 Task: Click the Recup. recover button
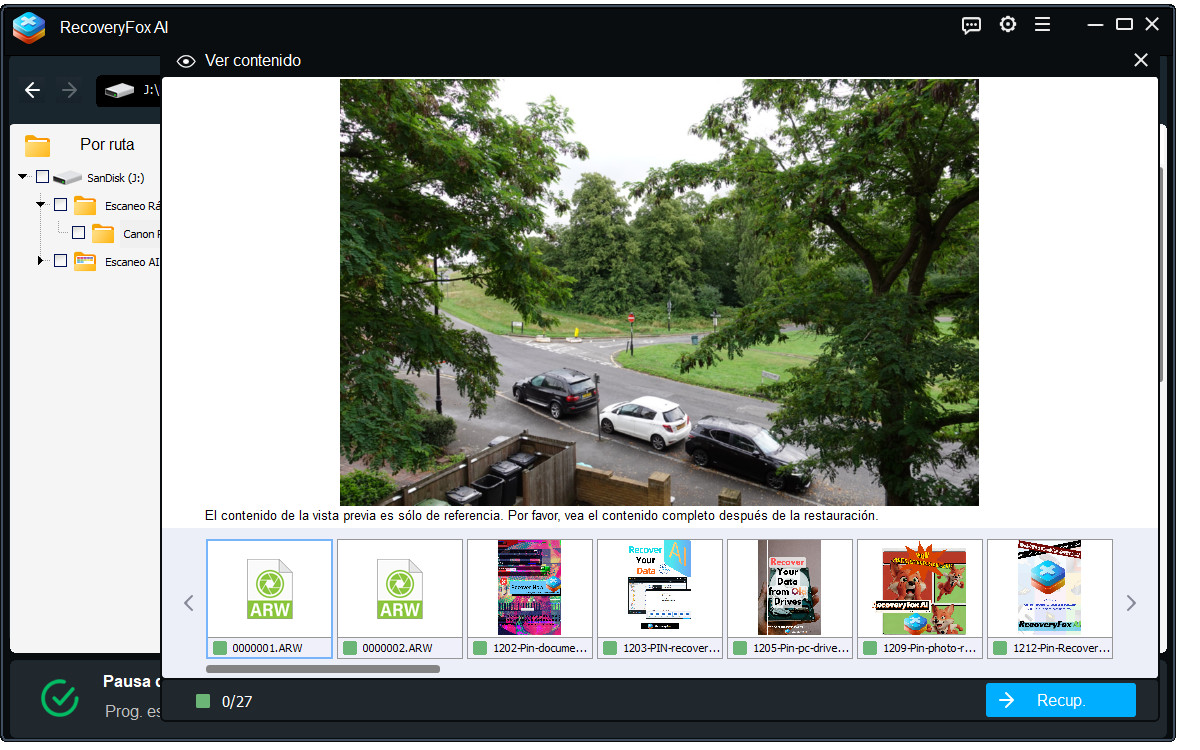click(1060, 700)
